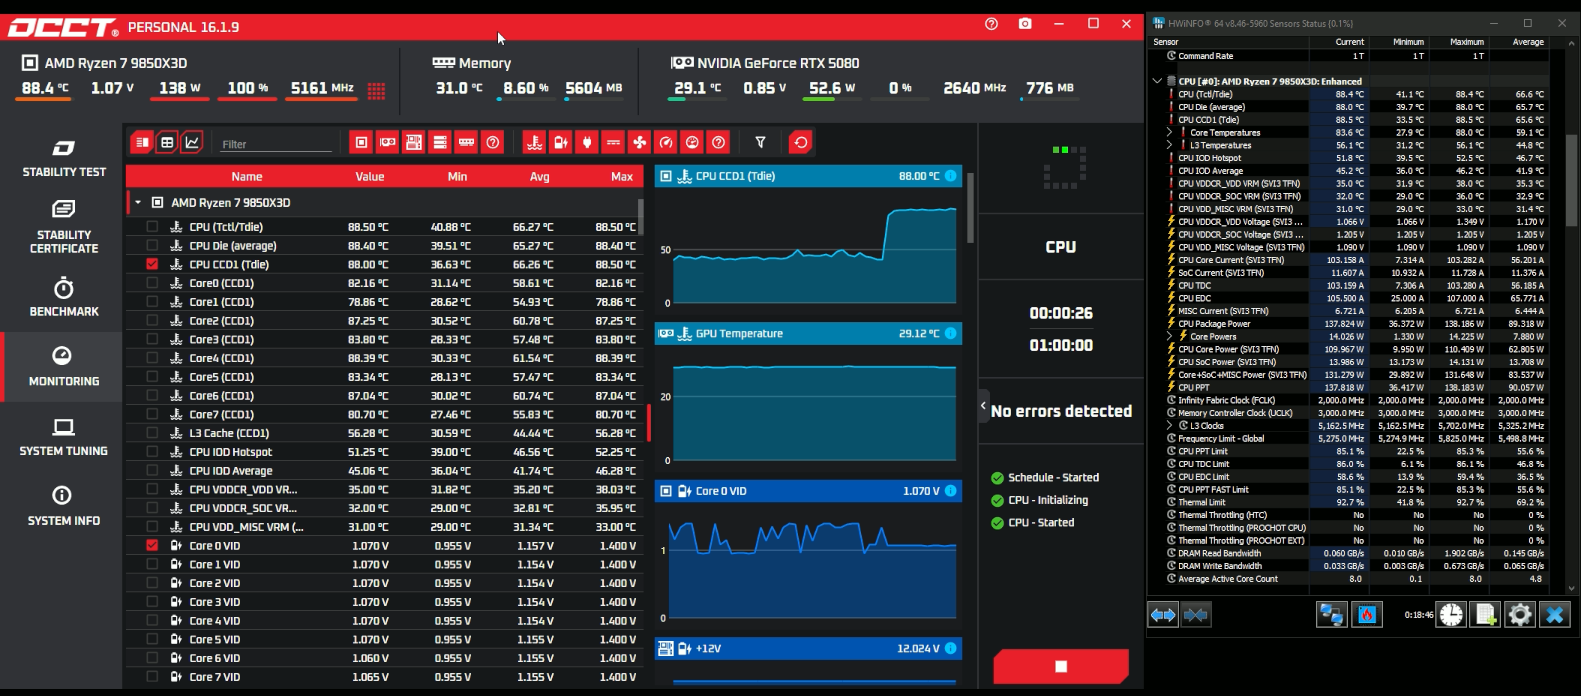Check the Core 7 VID checkbox
The height and width of the screenshot is (696, 1581).
click(x=152, y=677)
